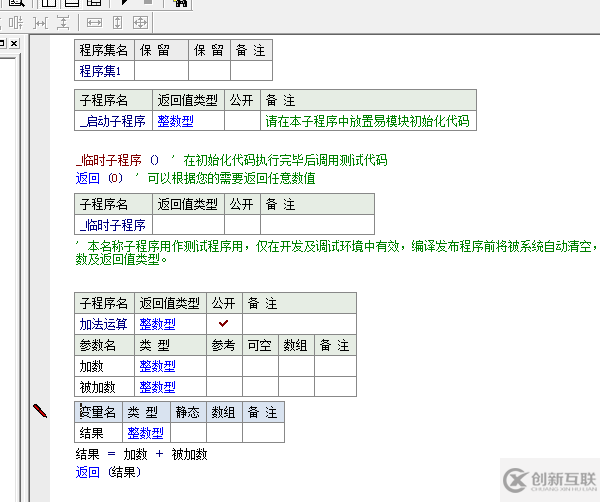Screen dimensions: 600x502
Task: Click the empty return type cell of _临时子程序
Action: click(188, 225)
